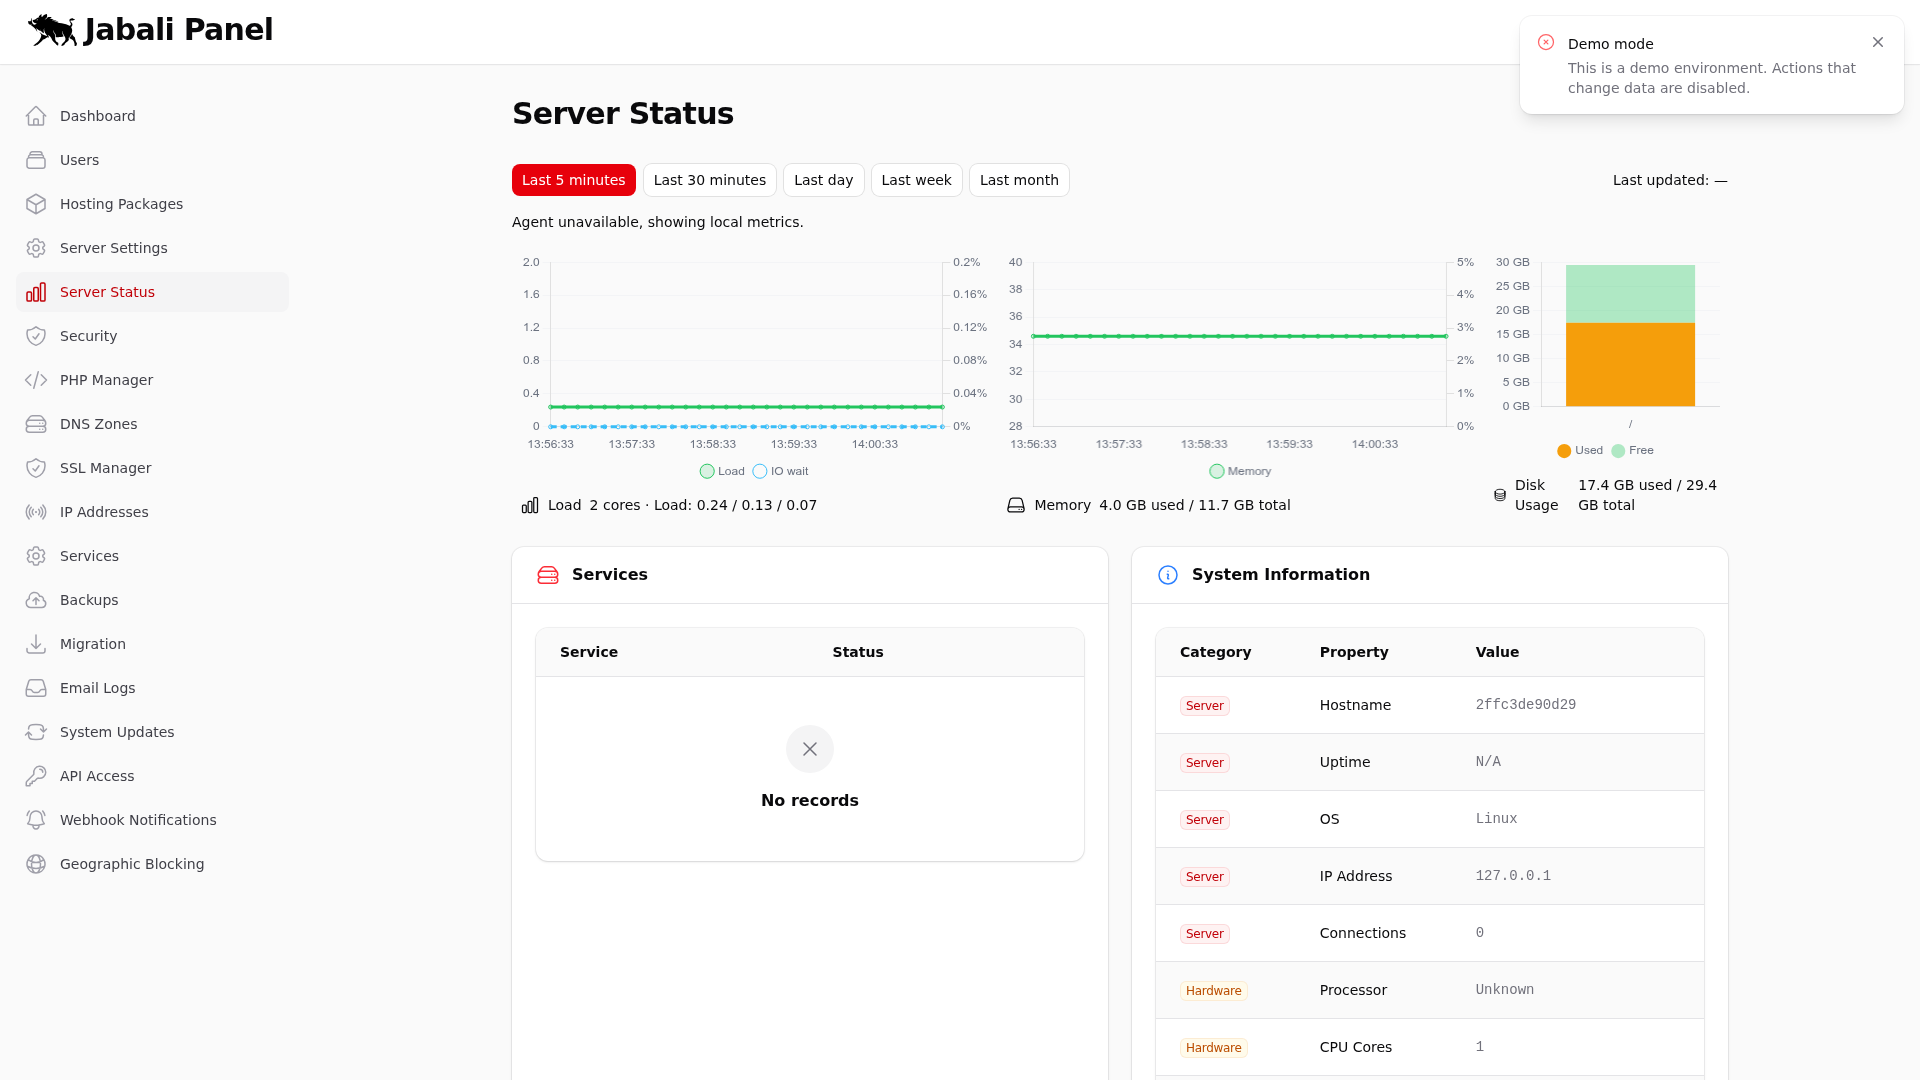Click the SSL Manager shield icon
This screenshot has width=1920, height=1080.
pos(36,468)
